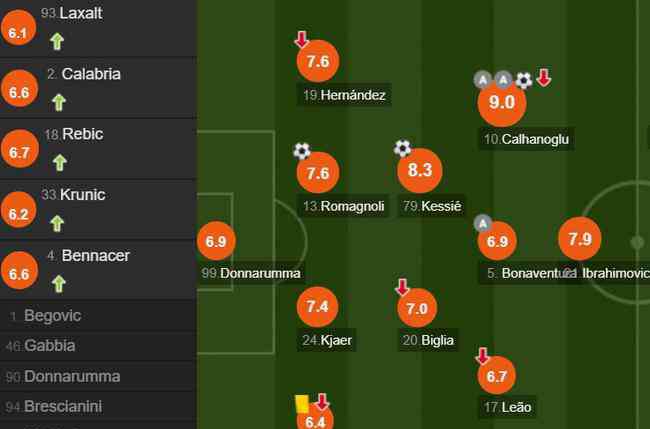This screenshot has width=650, height=429.
Task: Click the goal ball icon above Kessié
Action: 403,148
